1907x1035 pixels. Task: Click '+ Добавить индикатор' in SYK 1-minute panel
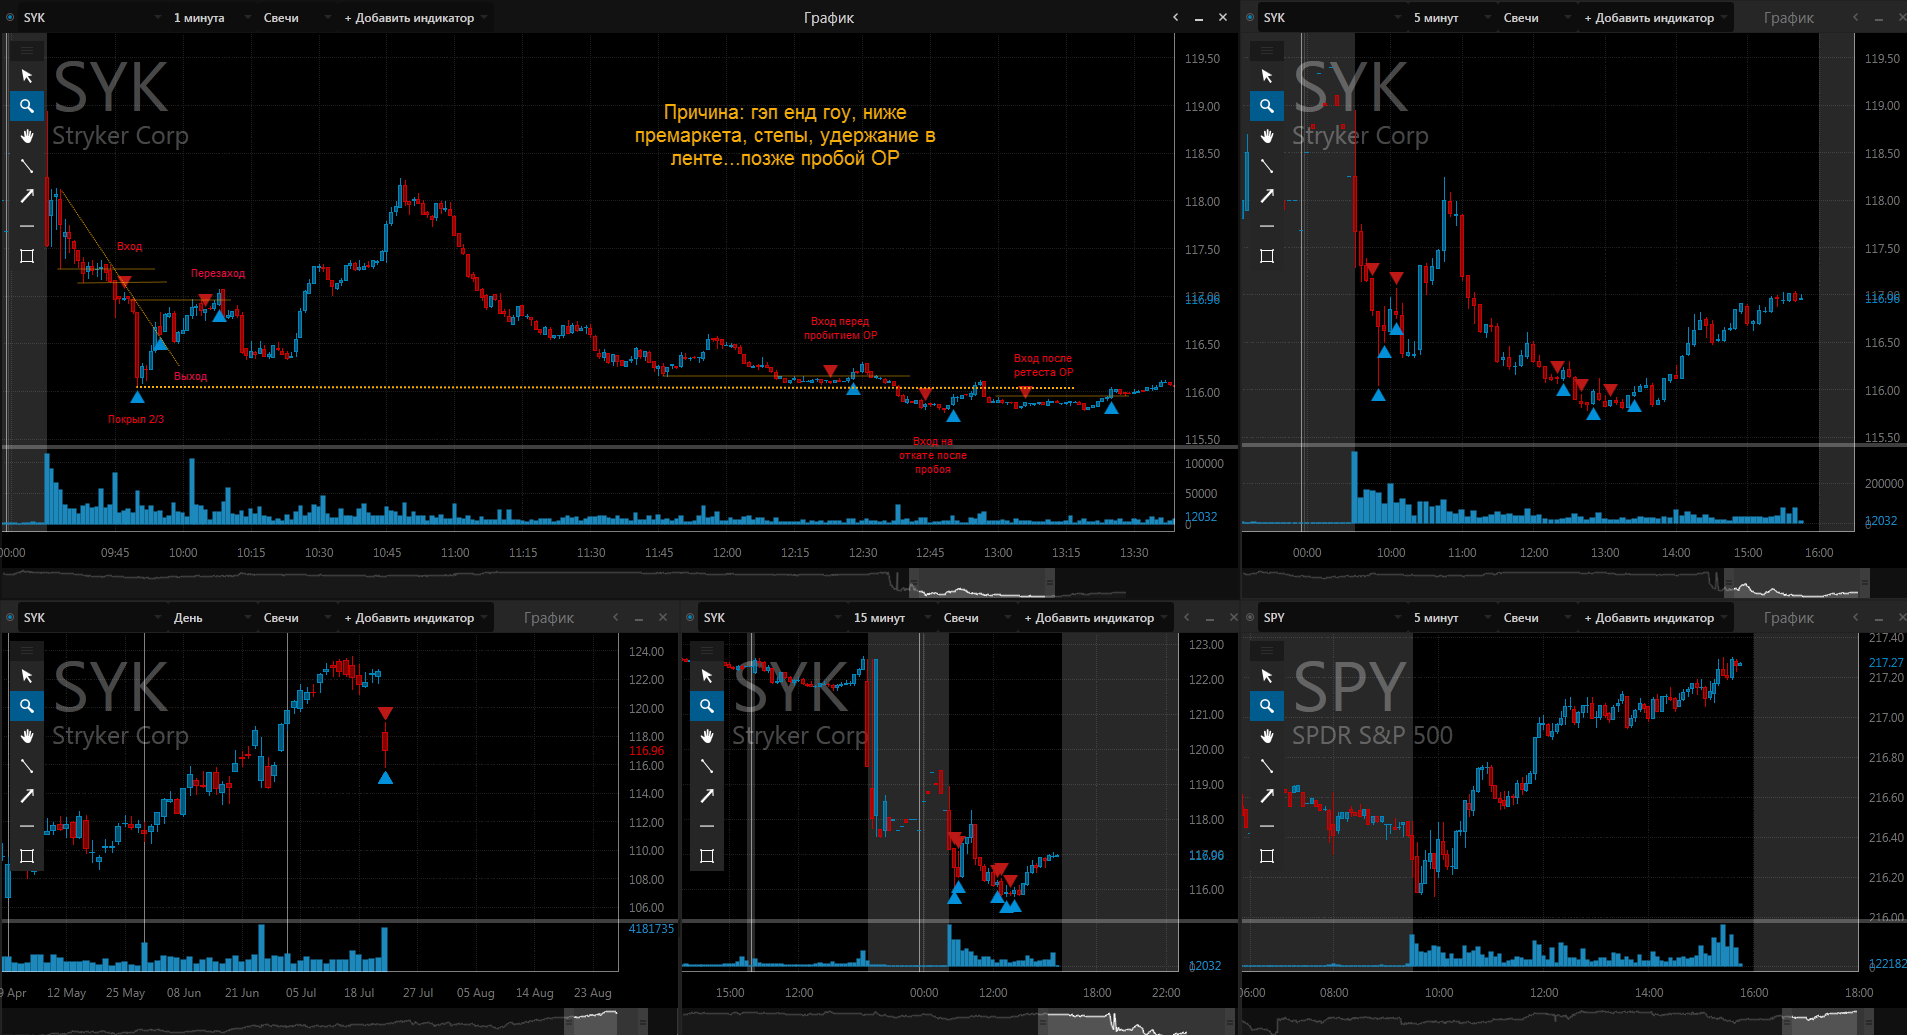click(415, 18)
